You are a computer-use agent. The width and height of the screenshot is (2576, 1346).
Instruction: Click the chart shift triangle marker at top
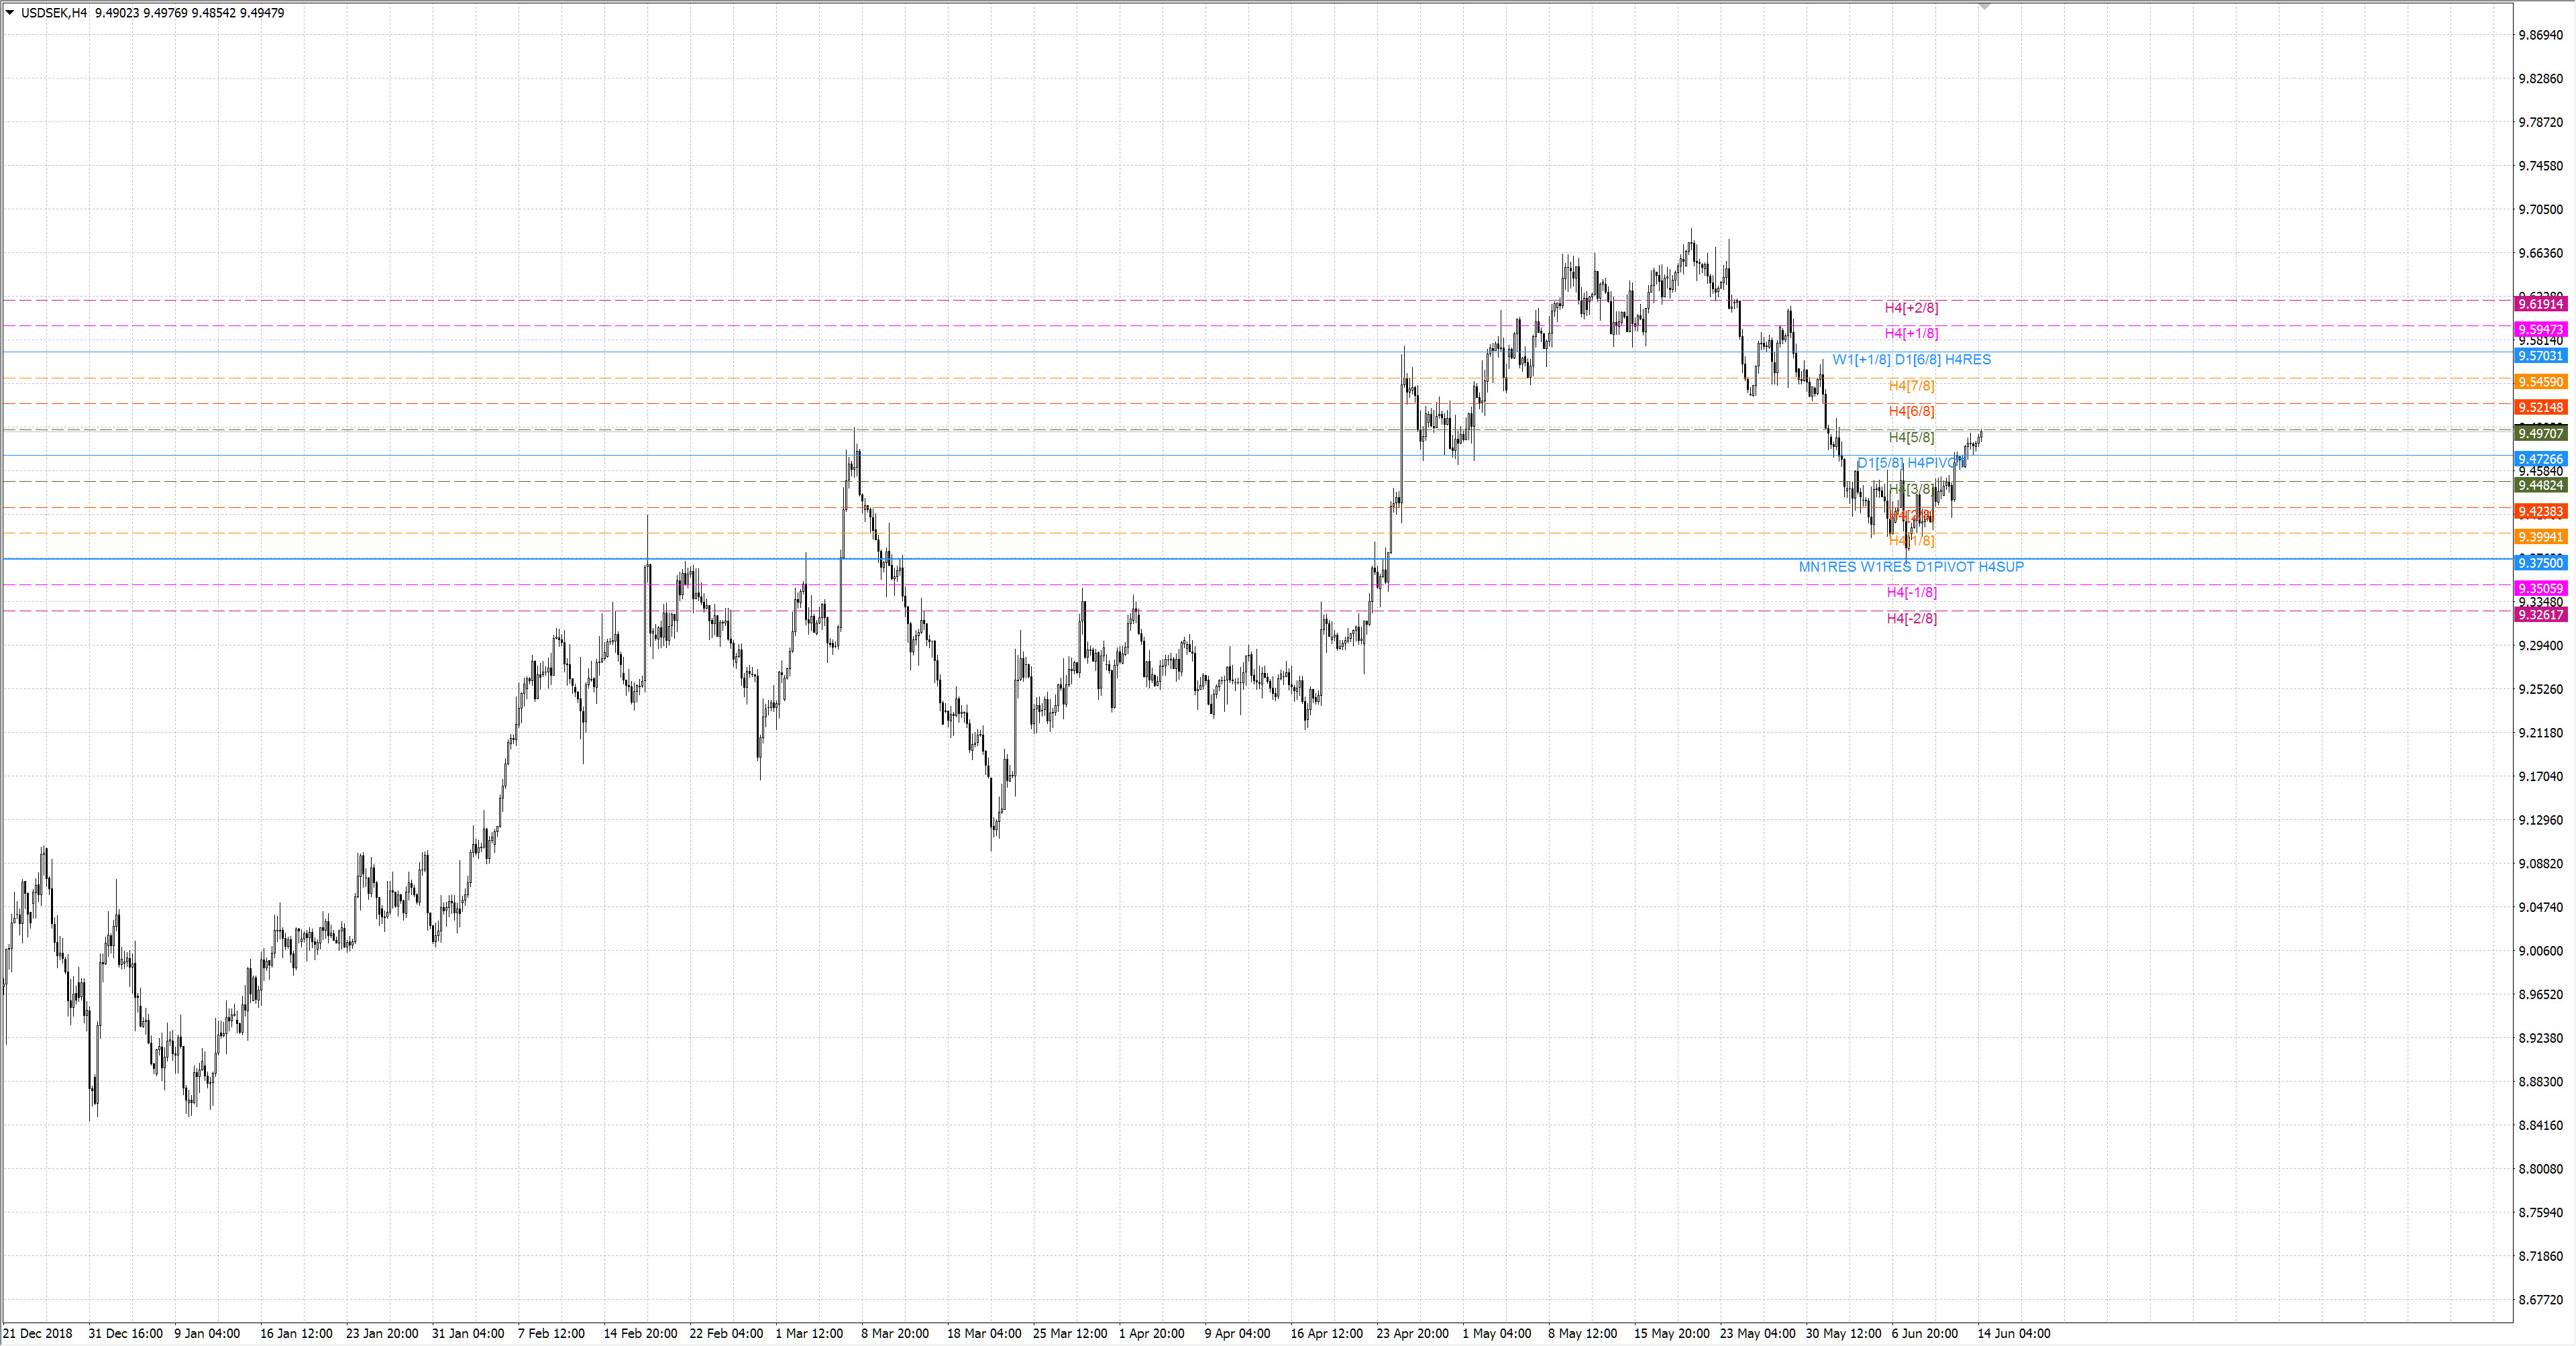coord(1985,7)
